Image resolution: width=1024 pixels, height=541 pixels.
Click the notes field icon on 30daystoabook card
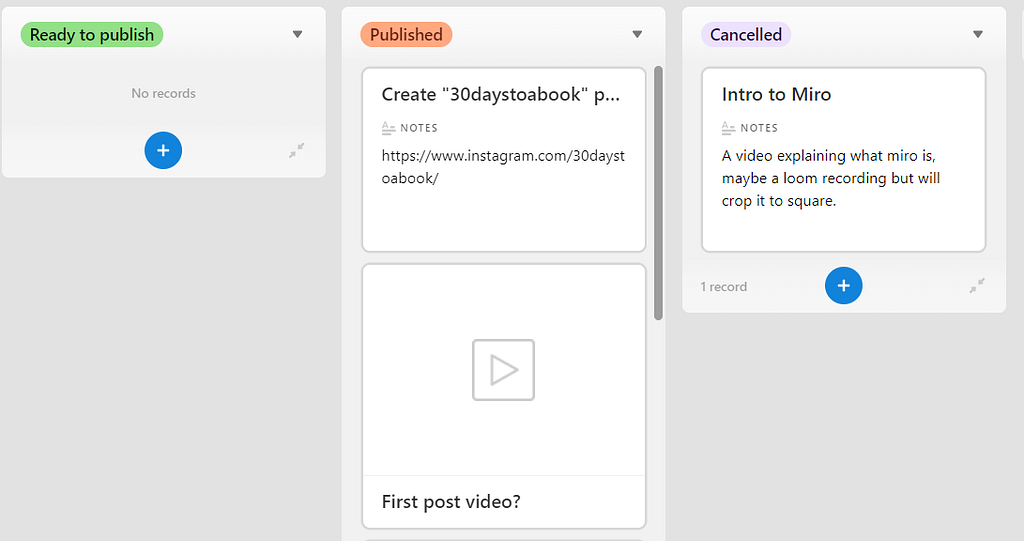[x=389, y=128]
